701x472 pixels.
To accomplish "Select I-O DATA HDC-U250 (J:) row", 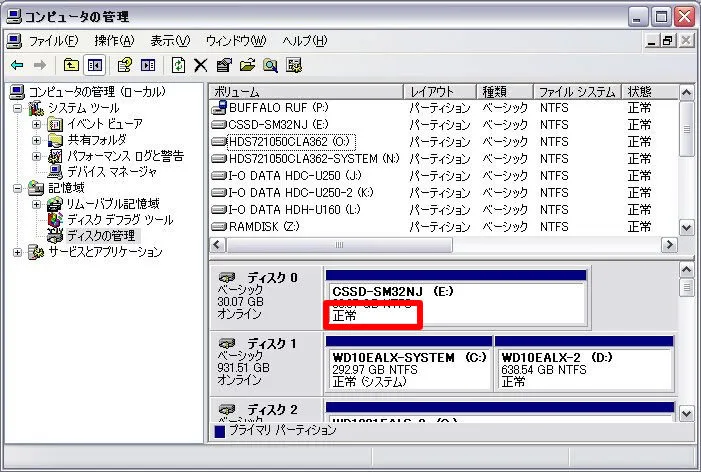I will pyautogui.click(x=444, y=176).
